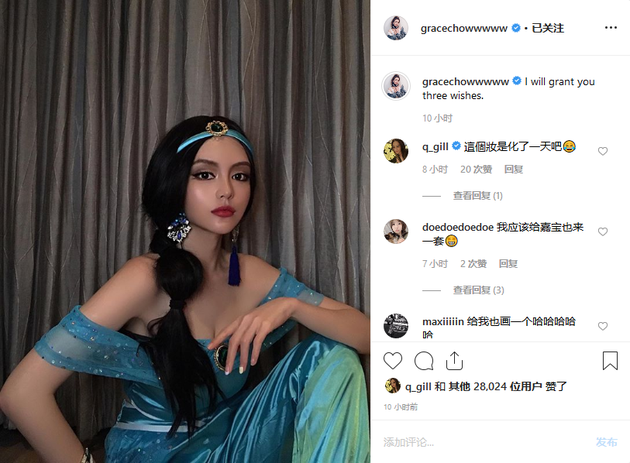Image resolution: width=630 pixels, height=463 pixels.
Task: Like maxiiiiin's comment heart
Action: (x=603, y=326)
